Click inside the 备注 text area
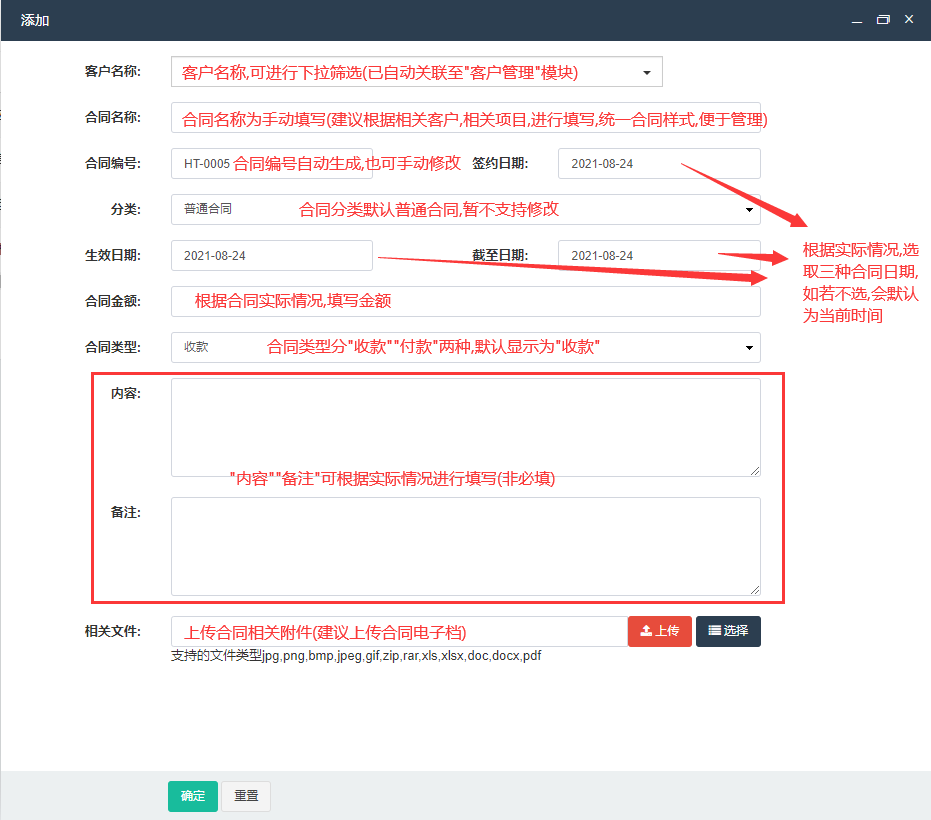This screenshot has width=931, height=820. 466,546
